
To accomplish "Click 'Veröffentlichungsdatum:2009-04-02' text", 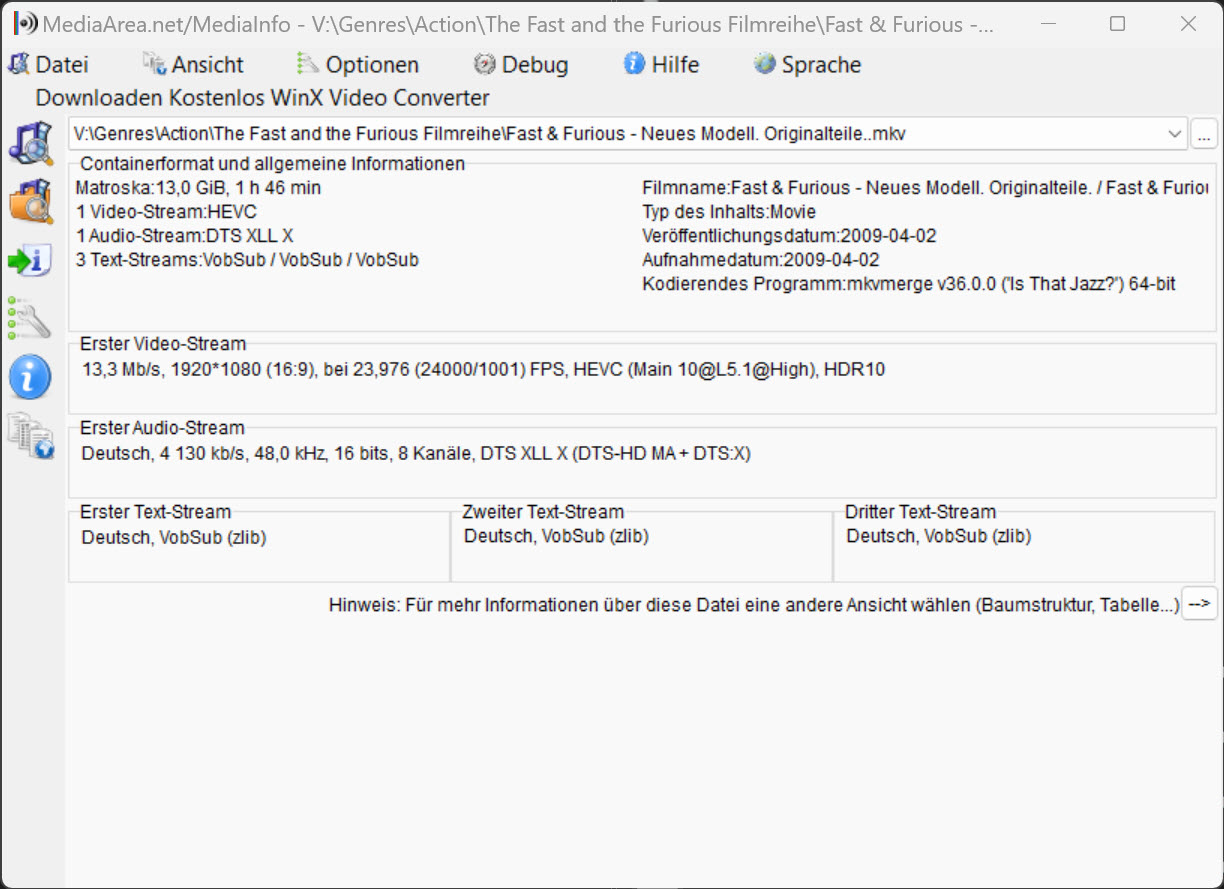I will point(789,236).
